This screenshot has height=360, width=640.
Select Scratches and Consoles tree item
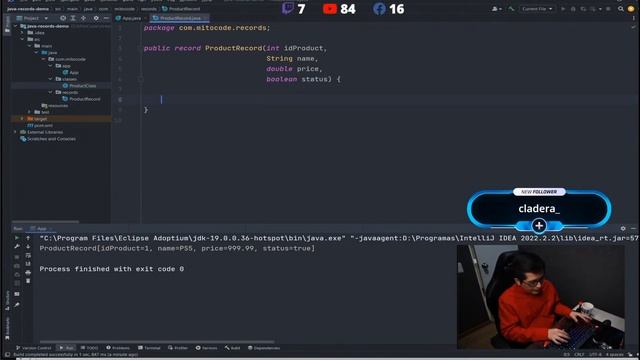(48, 139)
